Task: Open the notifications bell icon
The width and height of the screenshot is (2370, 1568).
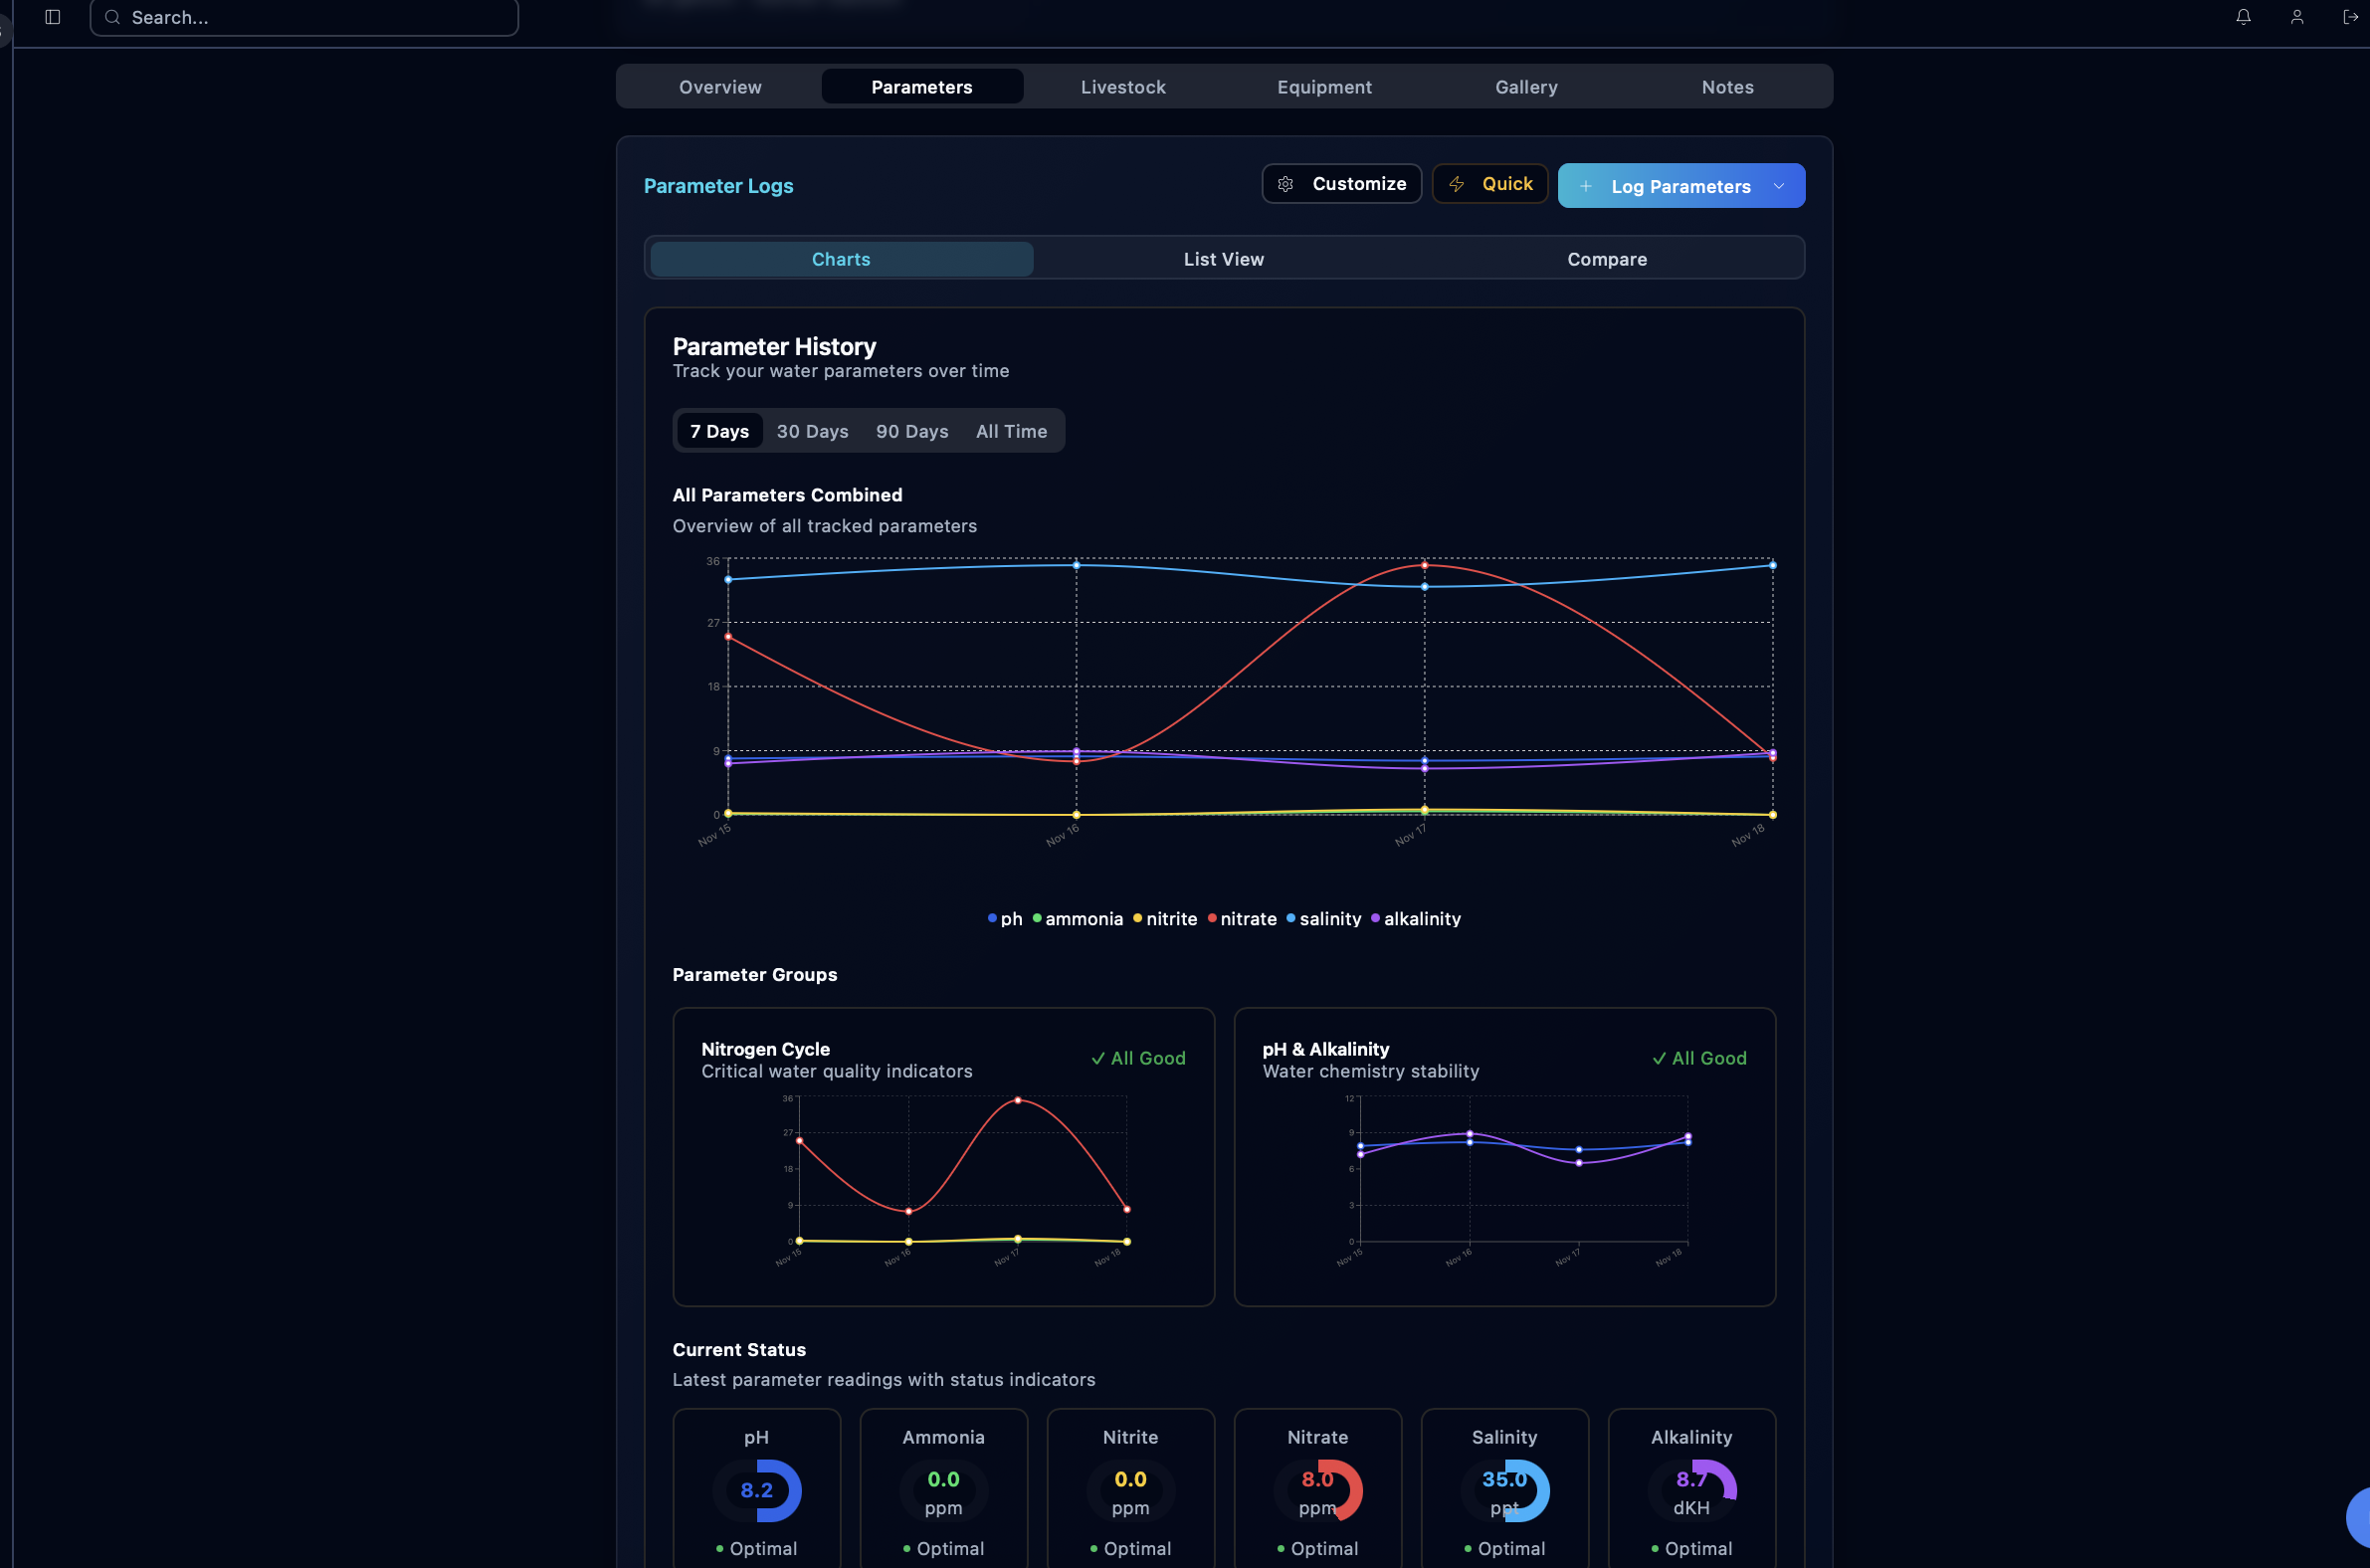Action: 2243,17
